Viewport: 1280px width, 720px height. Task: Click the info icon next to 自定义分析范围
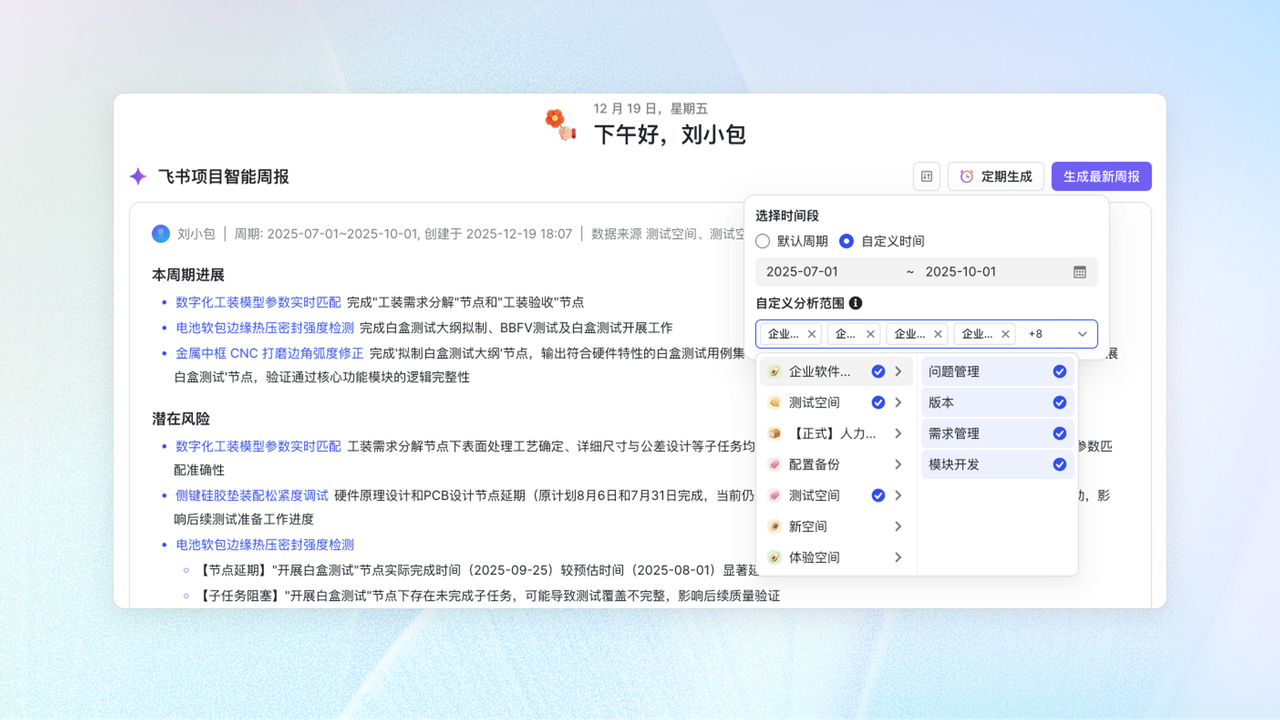pos(855,303)
